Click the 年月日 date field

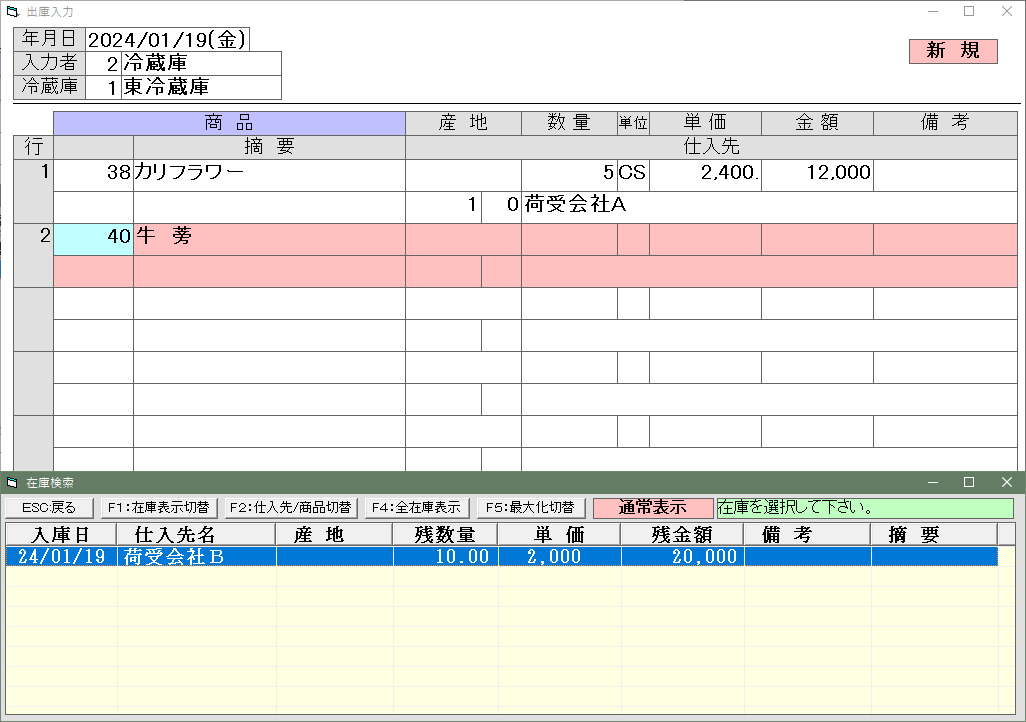(x=166, y=39)
